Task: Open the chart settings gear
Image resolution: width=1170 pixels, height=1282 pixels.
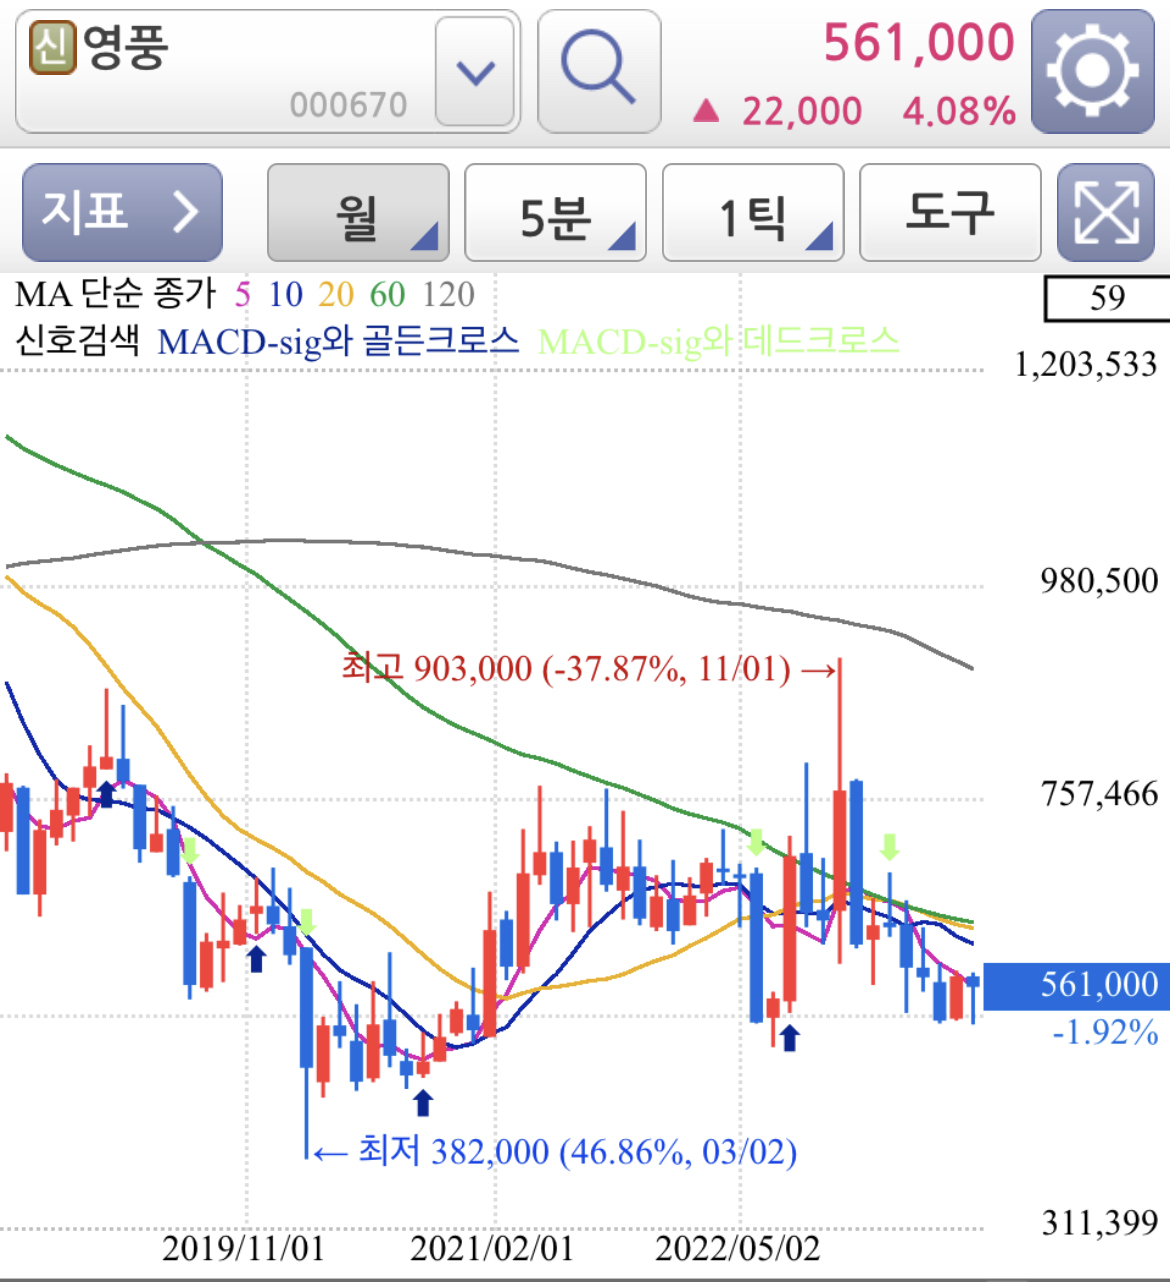Action: (1092, 71)
